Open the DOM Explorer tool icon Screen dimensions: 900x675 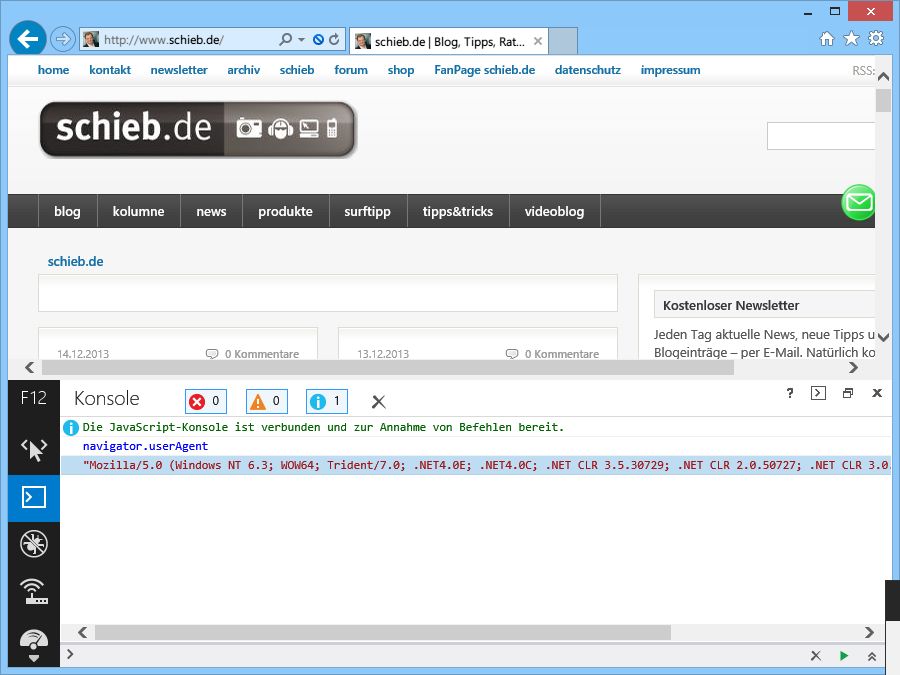(34, 450)
